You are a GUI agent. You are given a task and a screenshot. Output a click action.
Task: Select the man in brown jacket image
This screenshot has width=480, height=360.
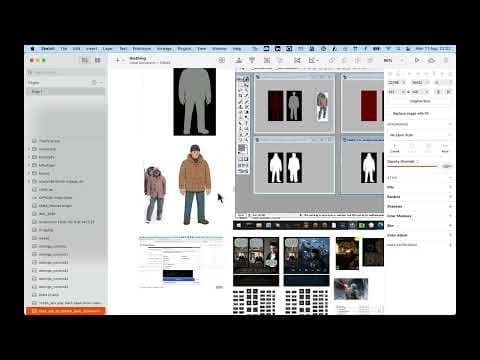195,184
